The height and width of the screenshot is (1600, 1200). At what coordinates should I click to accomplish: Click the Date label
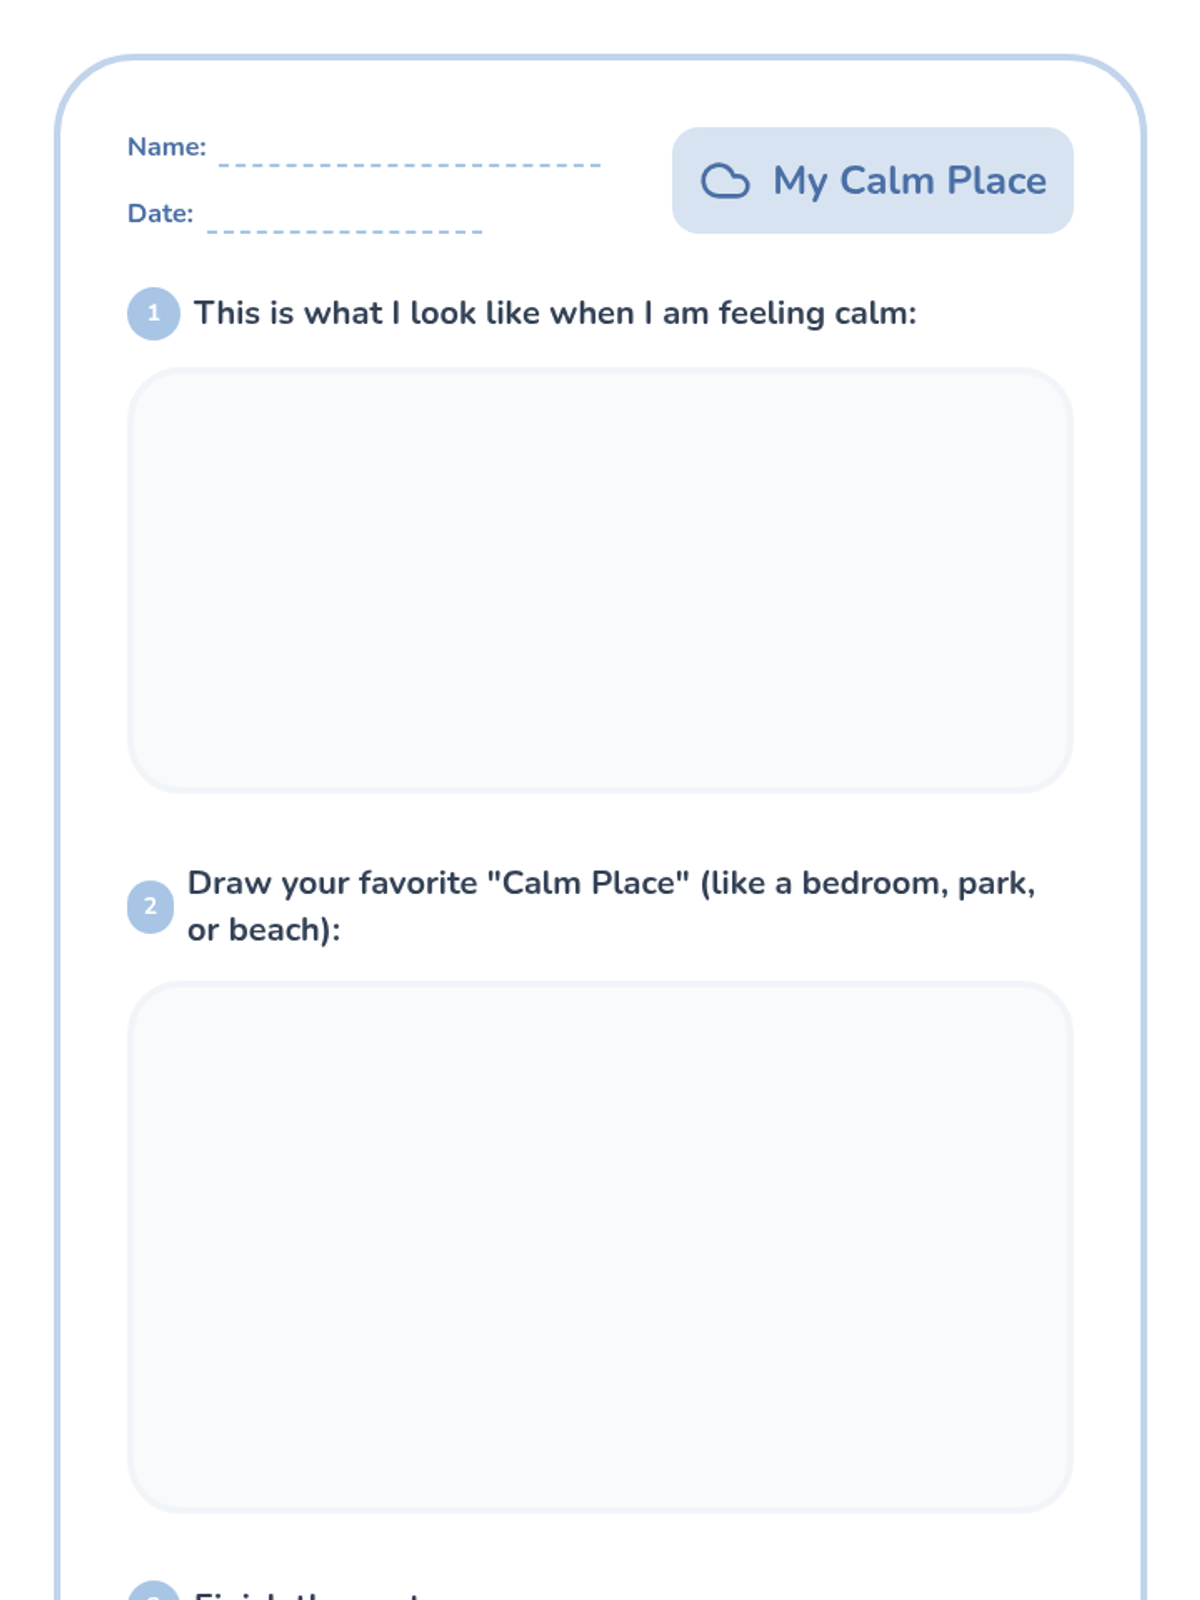160,214
